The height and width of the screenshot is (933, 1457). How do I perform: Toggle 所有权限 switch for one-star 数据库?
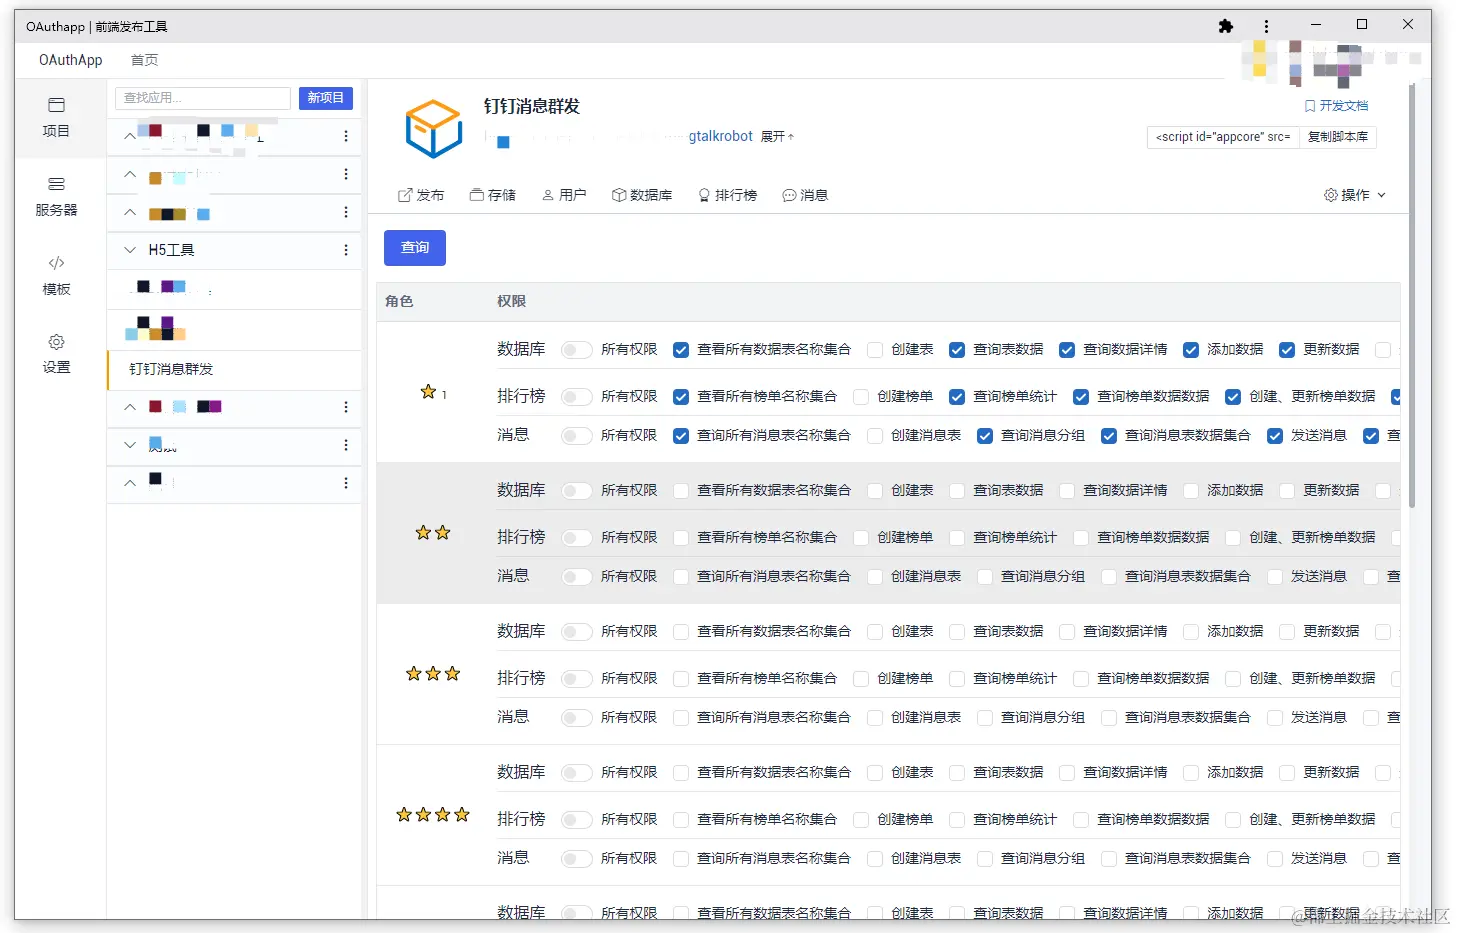pyautogui.click(x=576, y=350)
